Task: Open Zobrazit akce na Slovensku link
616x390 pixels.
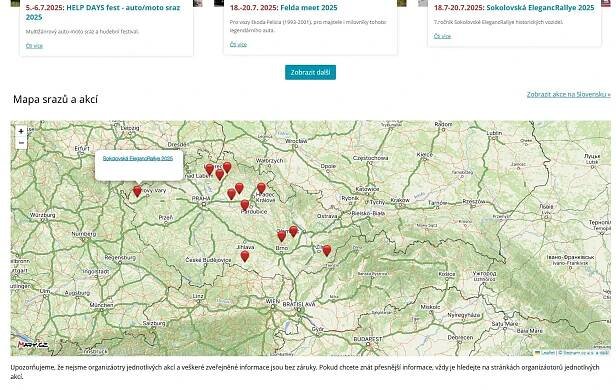Action: click(568, 94)
